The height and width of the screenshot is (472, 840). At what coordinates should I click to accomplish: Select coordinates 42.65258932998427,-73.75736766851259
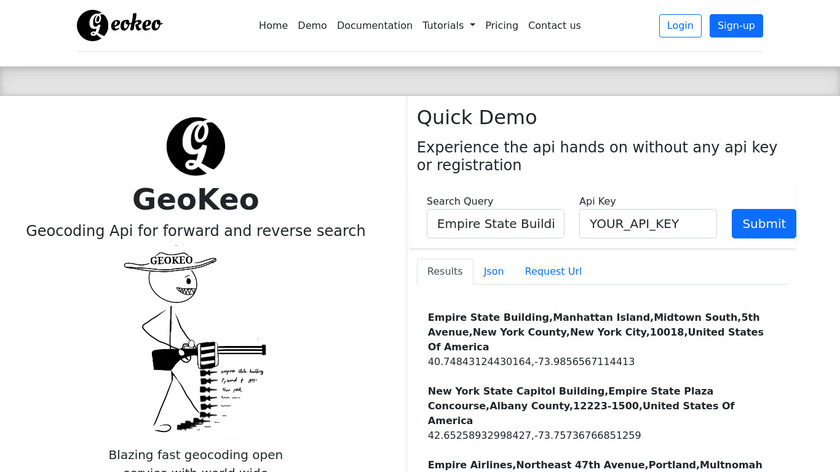[x=534, y=435]
